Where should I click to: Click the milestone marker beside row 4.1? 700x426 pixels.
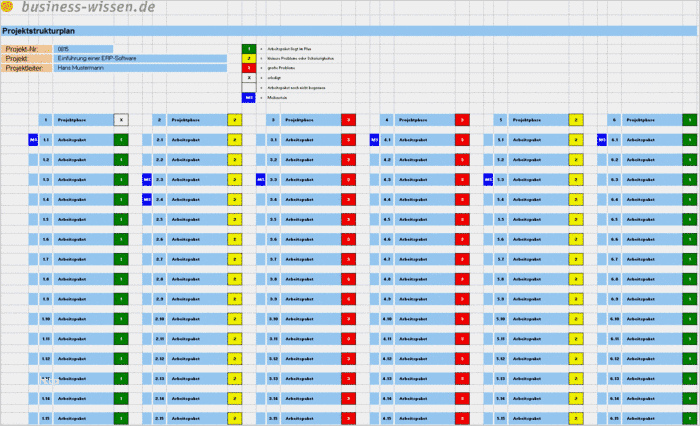pyautogui.click(x=375, y=140)
